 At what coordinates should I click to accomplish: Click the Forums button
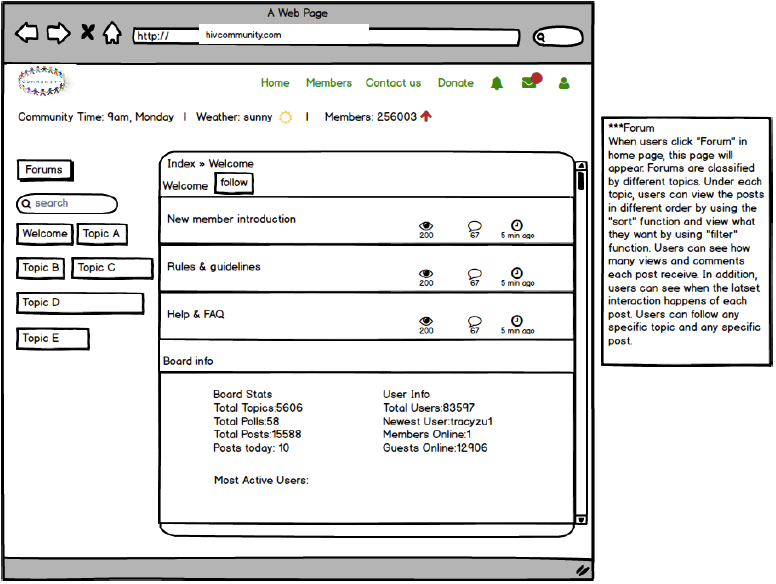tap(45, 170)
